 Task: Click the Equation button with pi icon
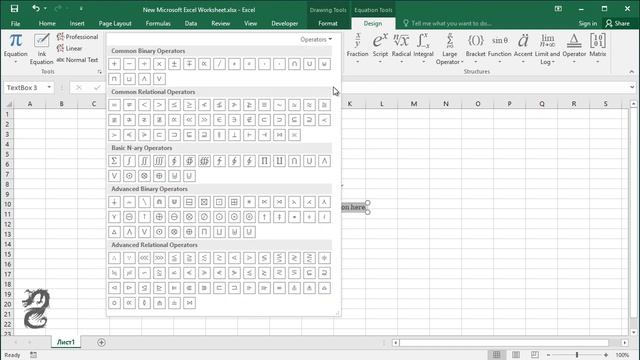coord(16,48)
